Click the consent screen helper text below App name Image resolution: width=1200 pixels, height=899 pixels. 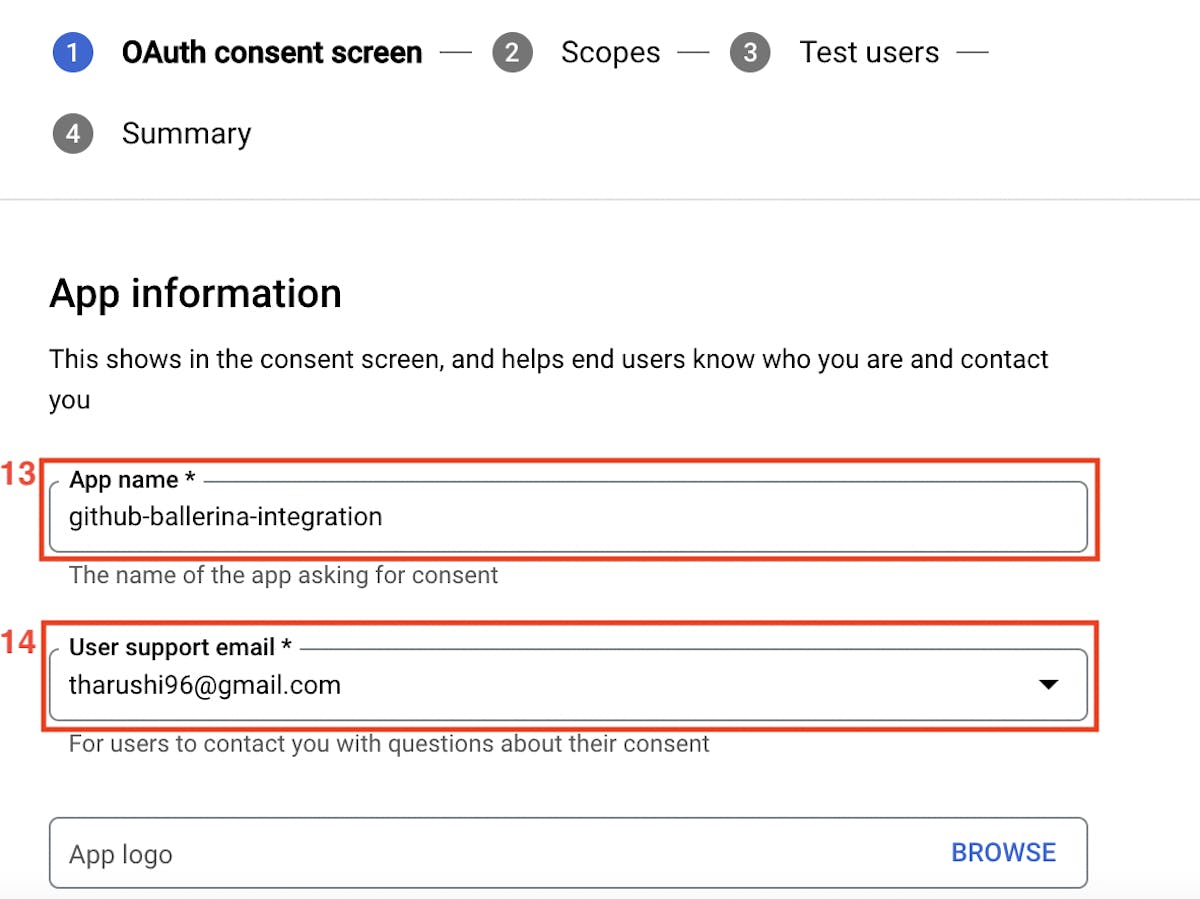pyautogui.click(x=283, y=575)
